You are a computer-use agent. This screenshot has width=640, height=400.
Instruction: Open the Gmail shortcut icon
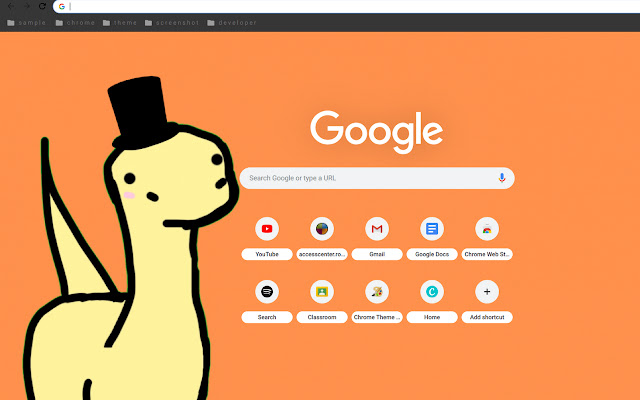[377, 229]
